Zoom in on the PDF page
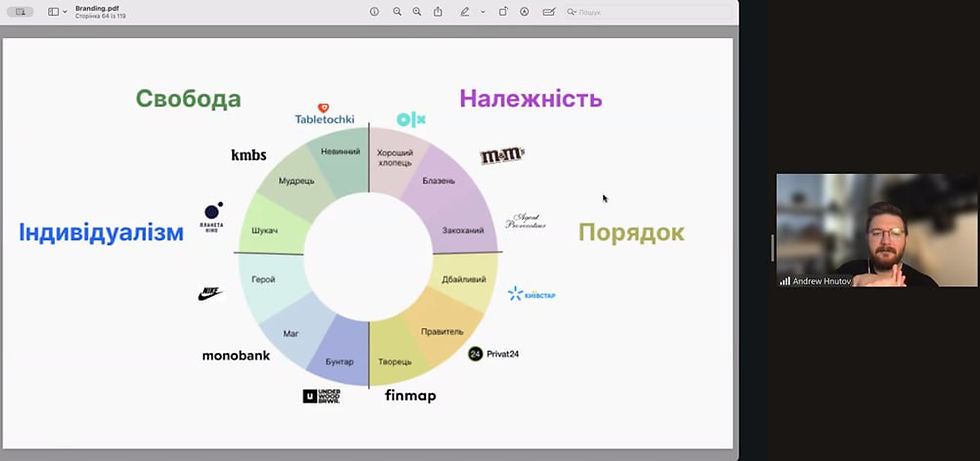980x461 pixels. 417,12
